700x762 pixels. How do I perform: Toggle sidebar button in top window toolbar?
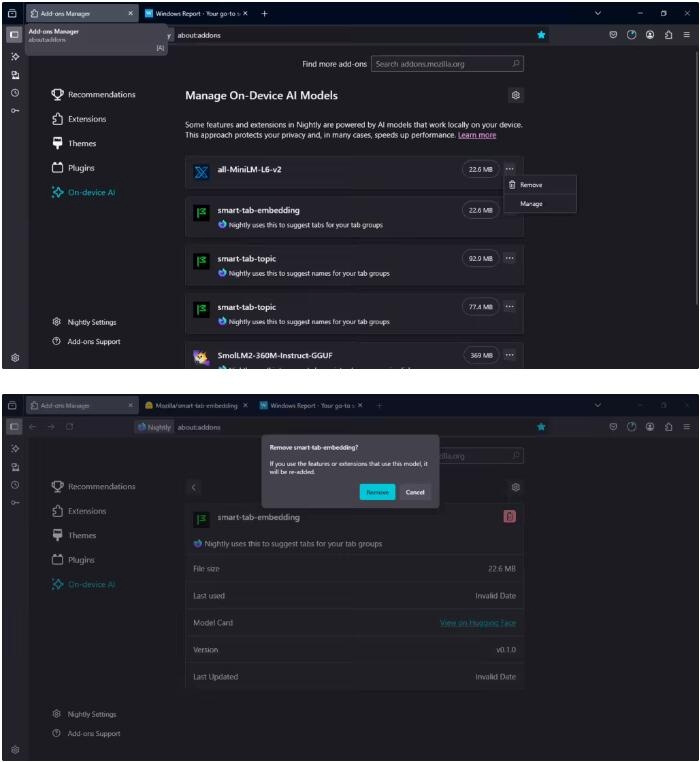(x=14, y=35)
